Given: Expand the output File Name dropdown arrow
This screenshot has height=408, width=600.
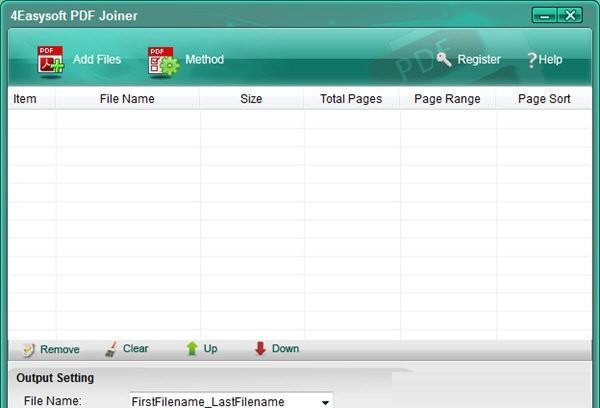Looking at the screenshot, I should 325,402.
